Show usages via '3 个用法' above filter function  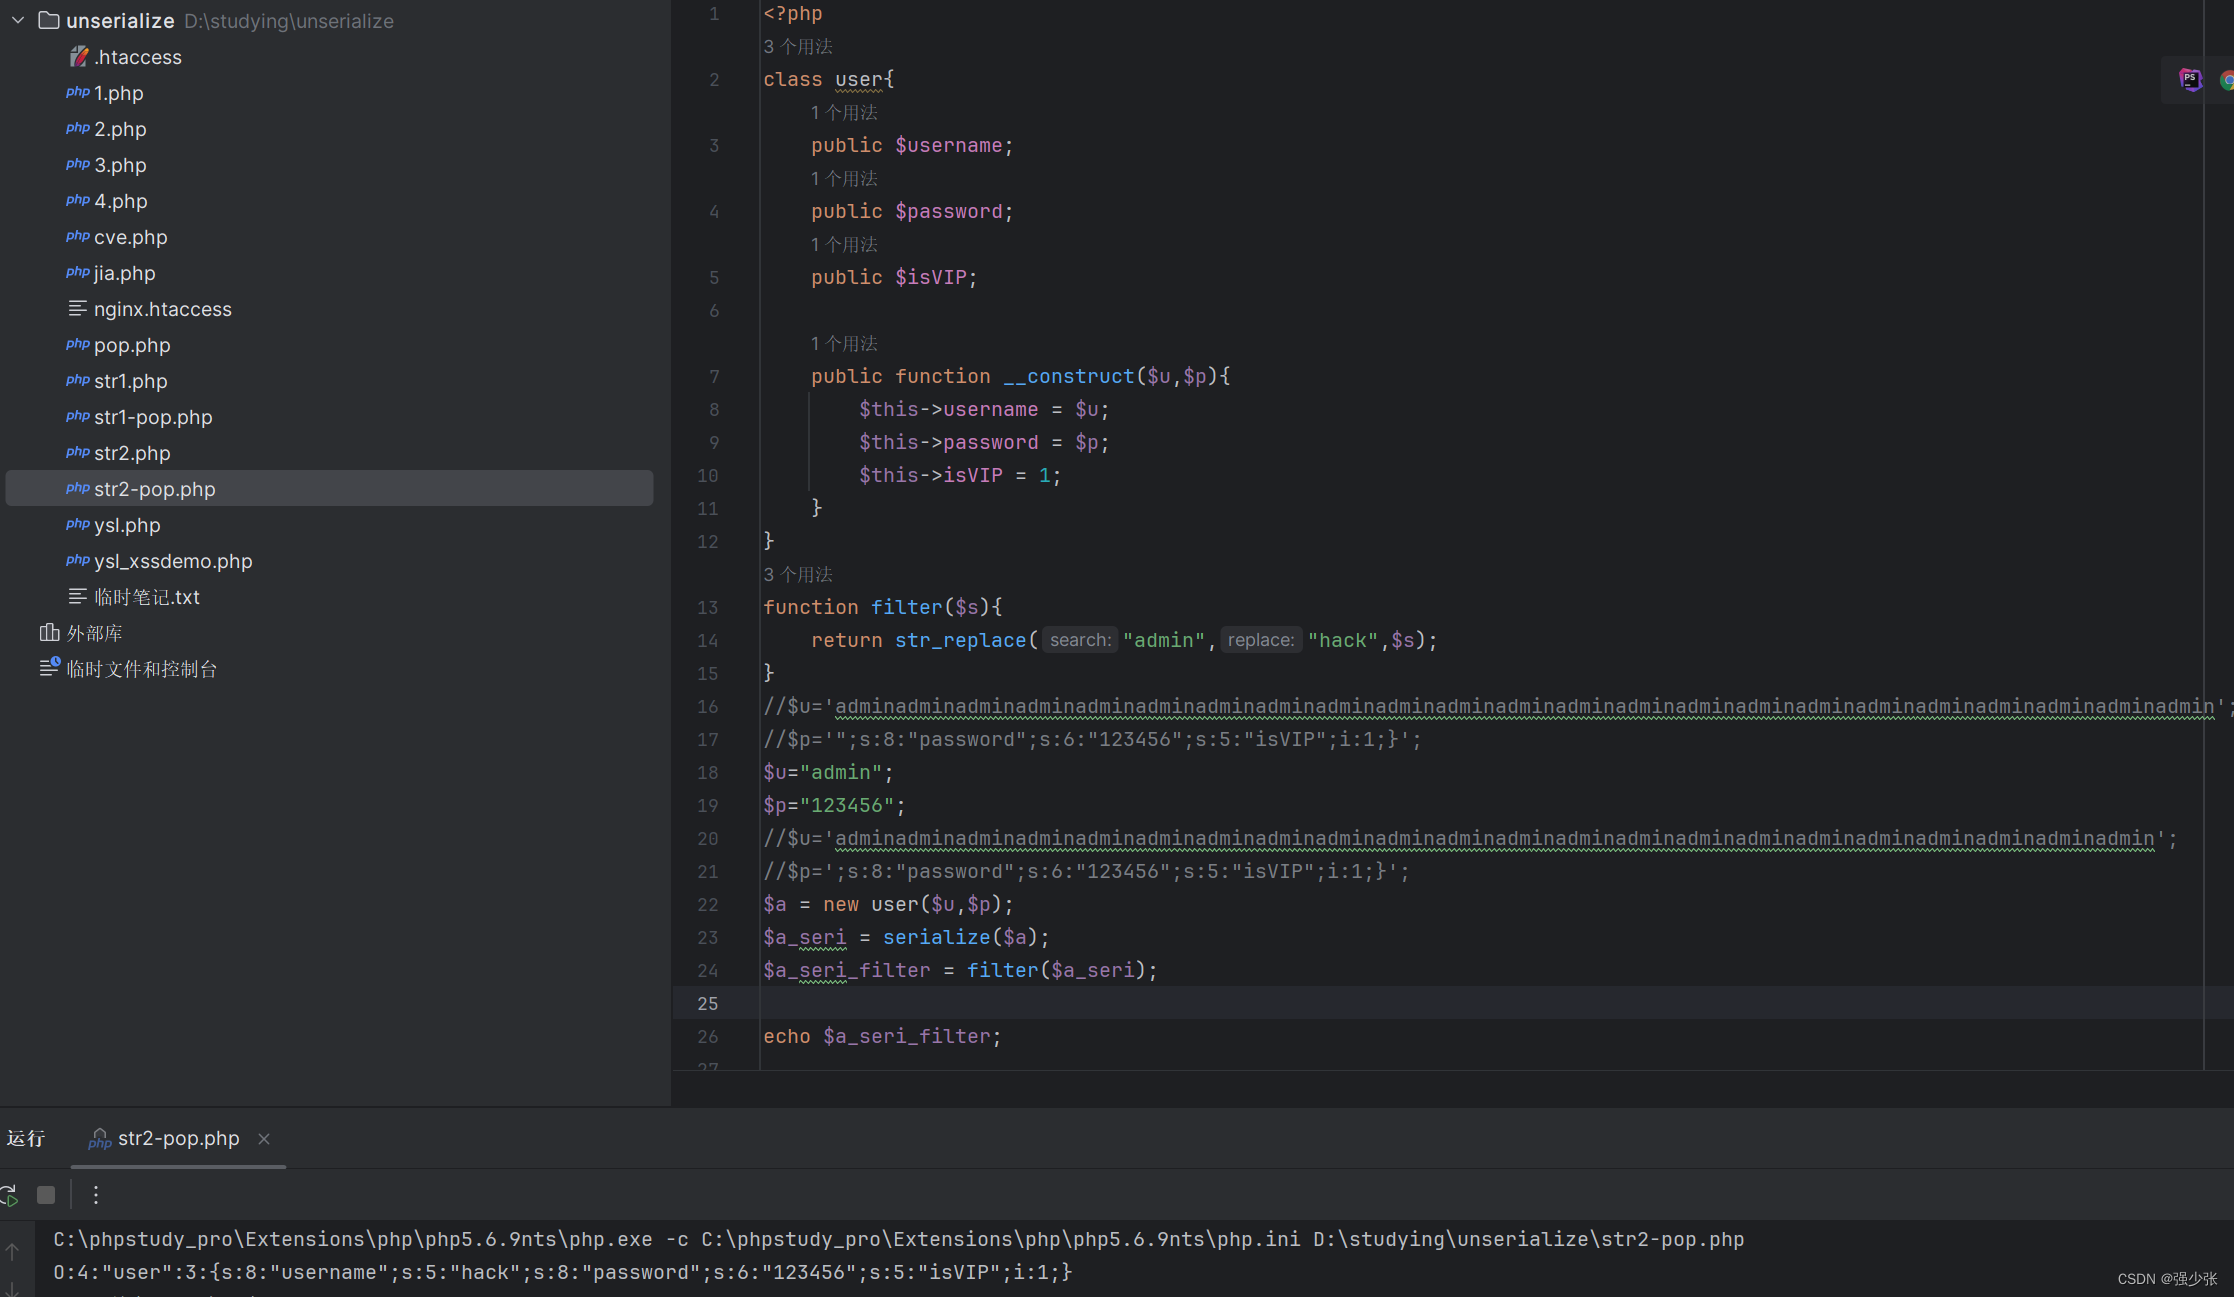point(797,574)
